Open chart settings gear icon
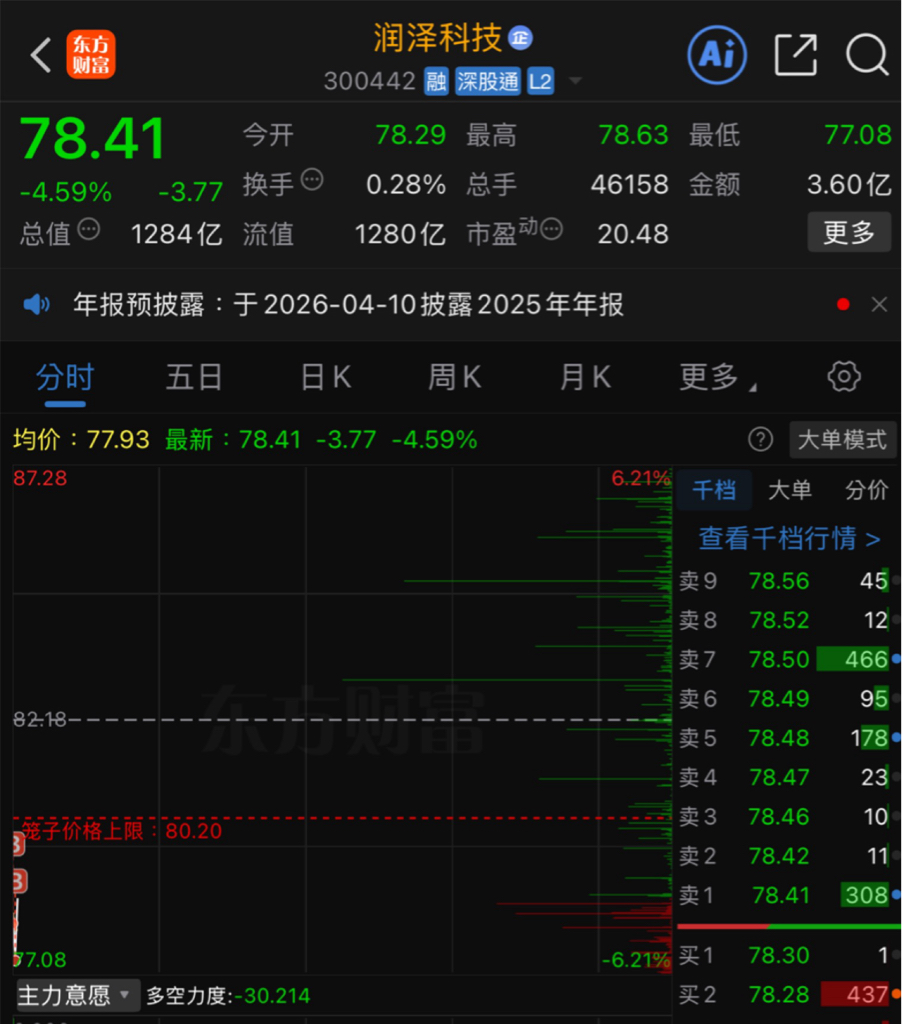Viewport: 902px width, 1024px height. tap(844, 377)
